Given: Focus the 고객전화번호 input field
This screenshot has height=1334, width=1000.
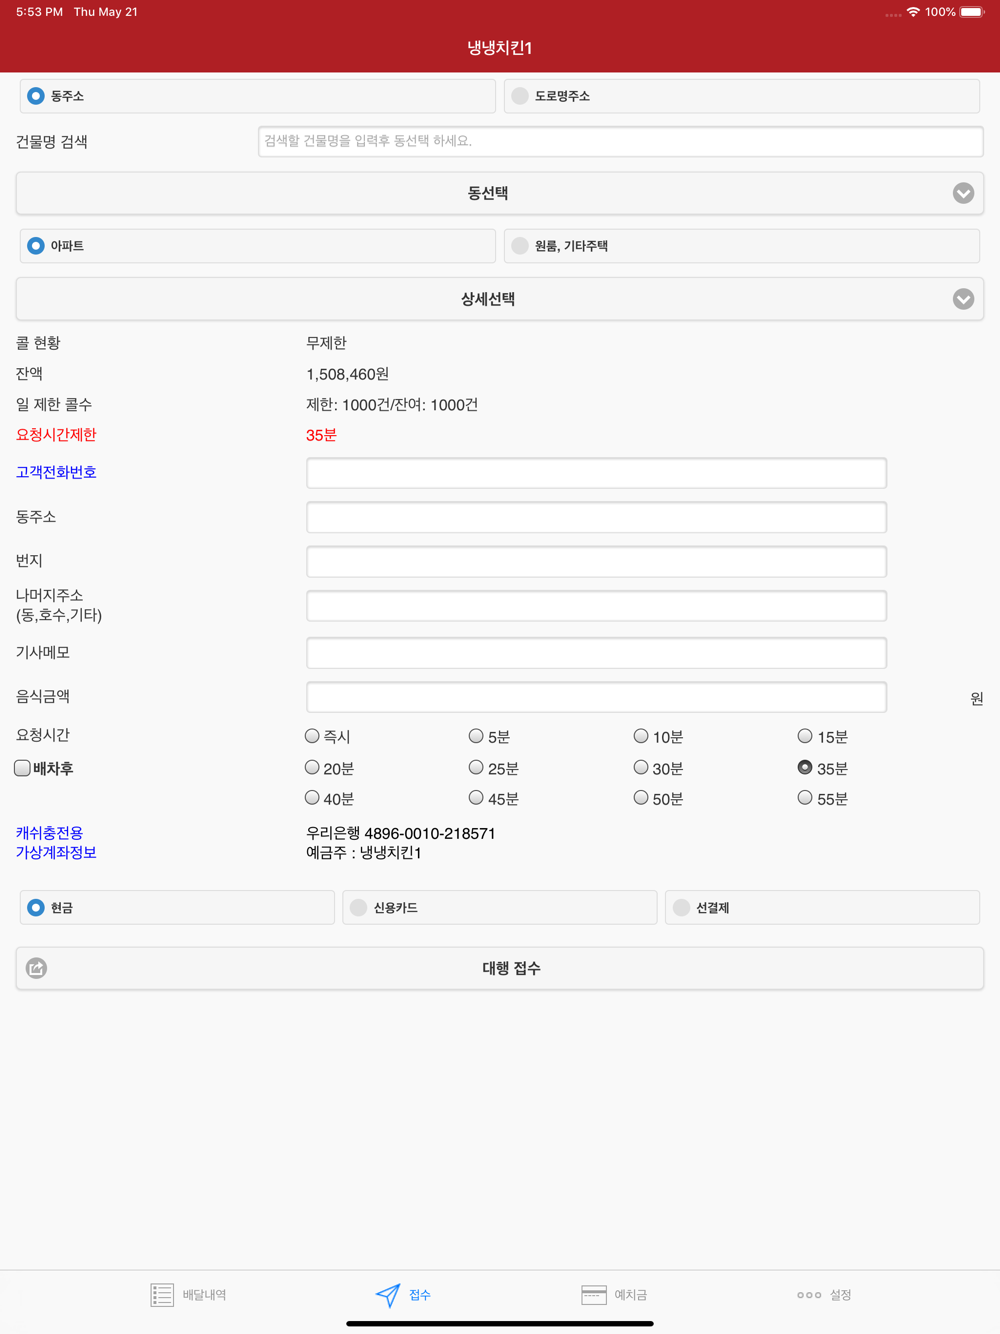Looking at the screenshot, I should pyautogui.click(x=596, y=473).
